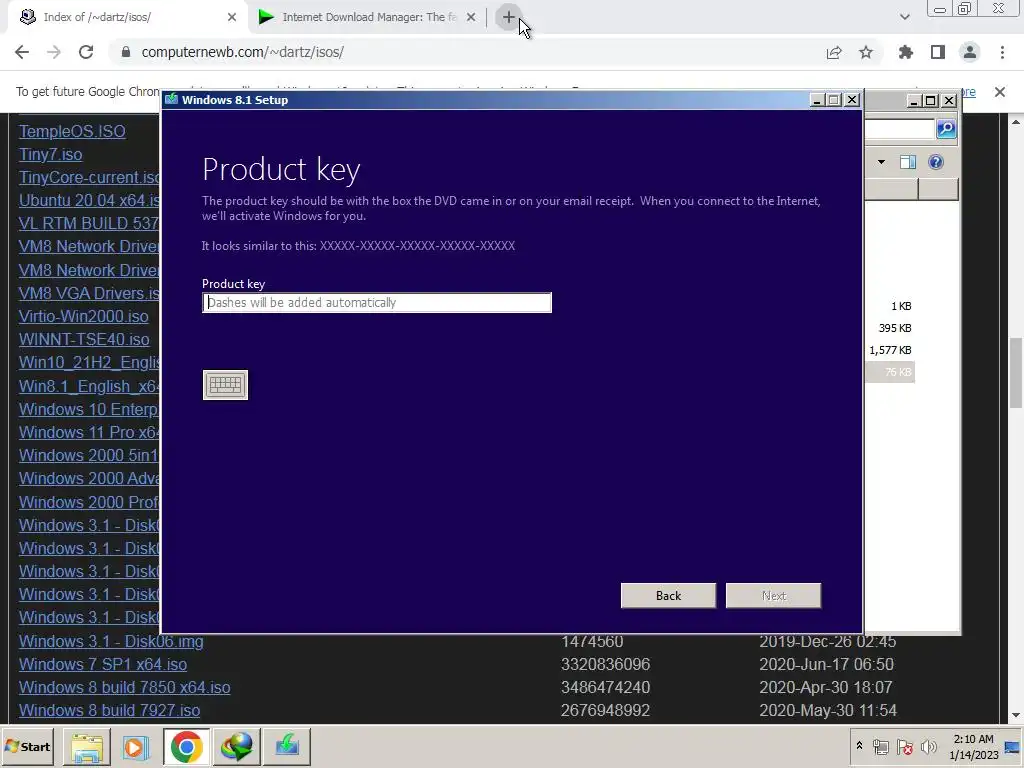Click Show desktop button in taskbar
The width and height of the screenshot is (1024, 768).
click(1014, 746)
